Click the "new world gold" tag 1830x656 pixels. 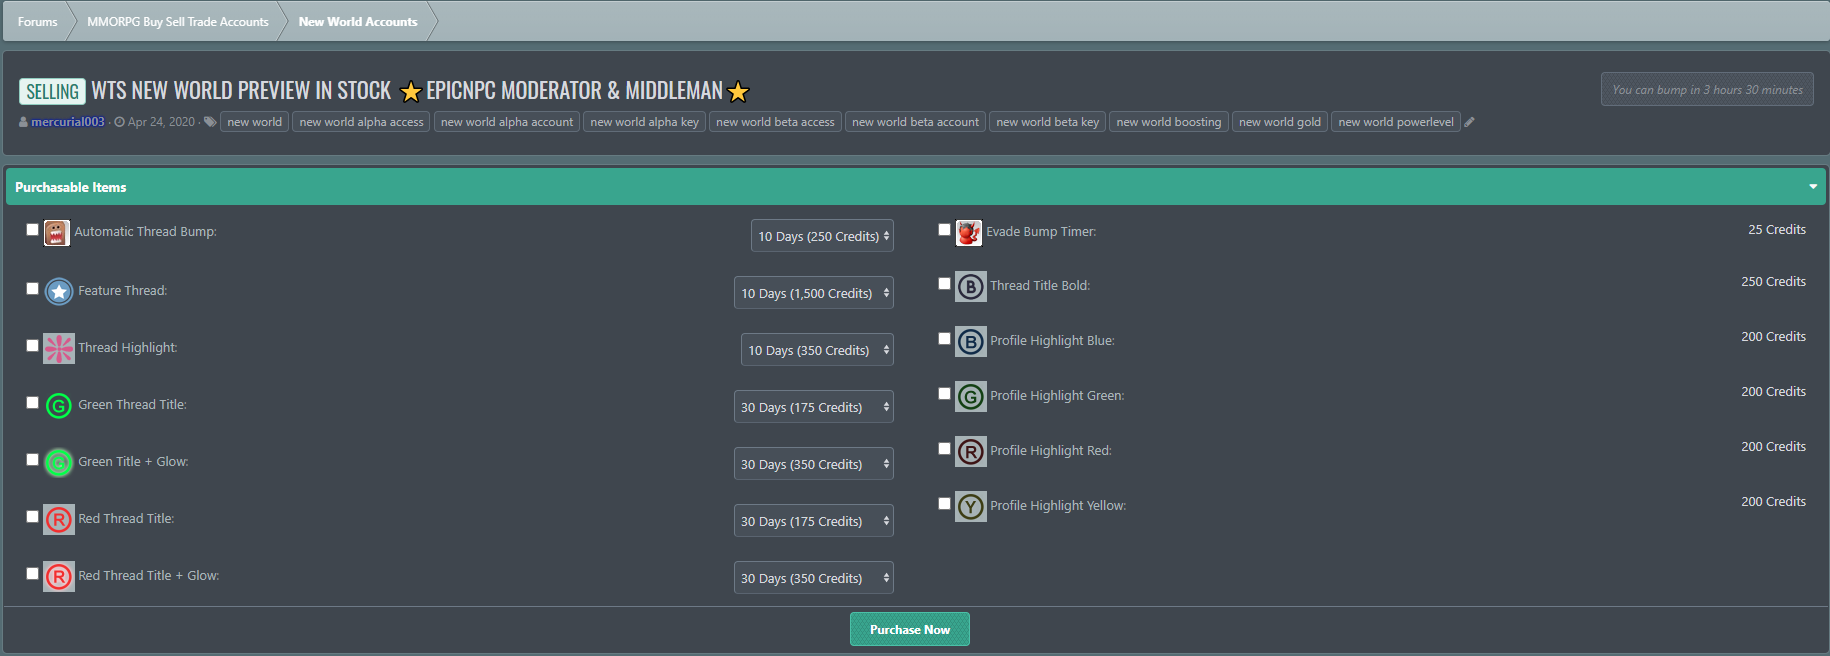[x=1280, y=122]
